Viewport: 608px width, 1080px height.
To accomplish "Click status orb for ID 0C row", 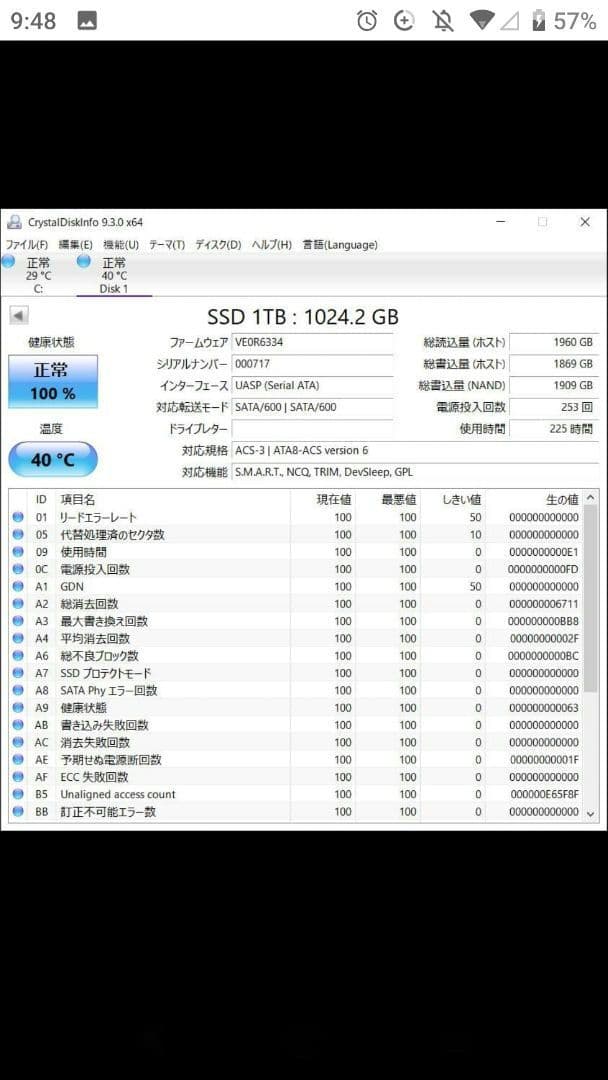I will (x=18, y=569).
